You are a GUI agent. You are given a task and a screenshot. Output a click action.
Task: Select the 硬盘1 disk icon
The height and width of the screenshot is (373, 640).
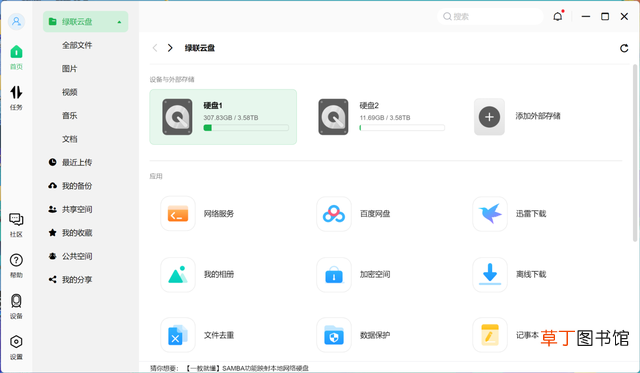(177, 117)
